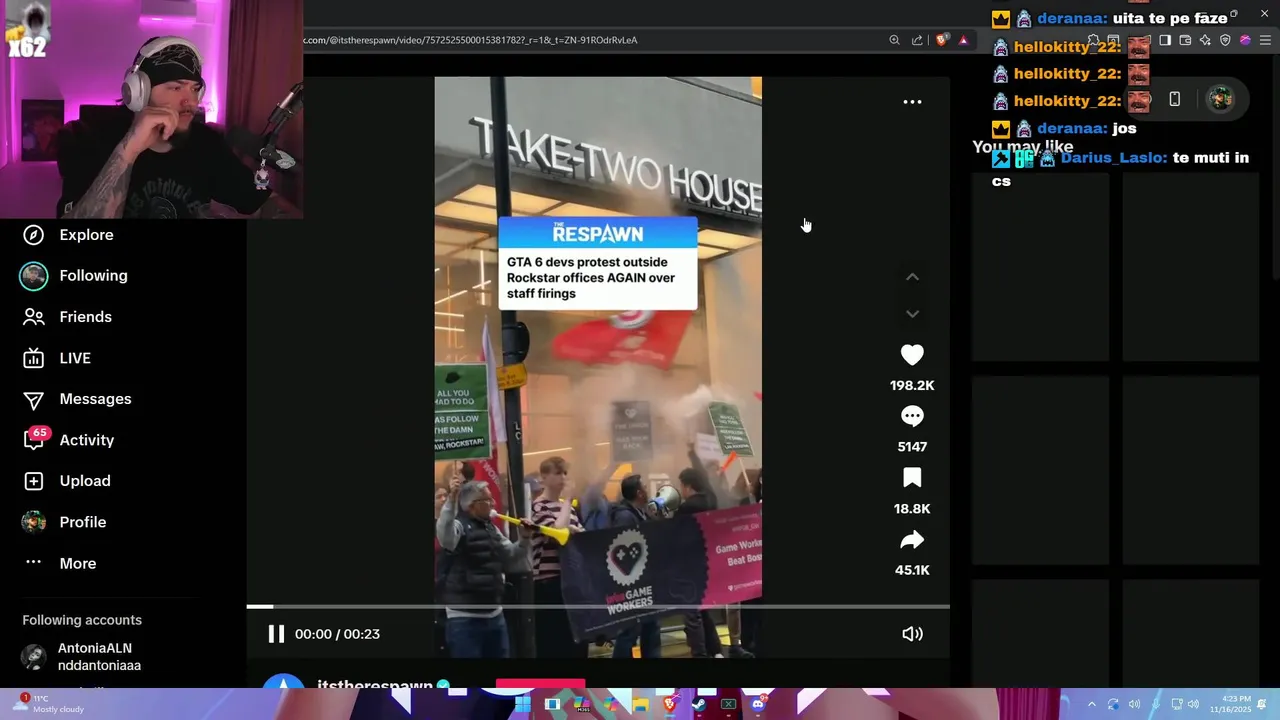Open the Xbox taskbar icon
The height and width of the screenshot is (720, 1280).
(728, 705)
